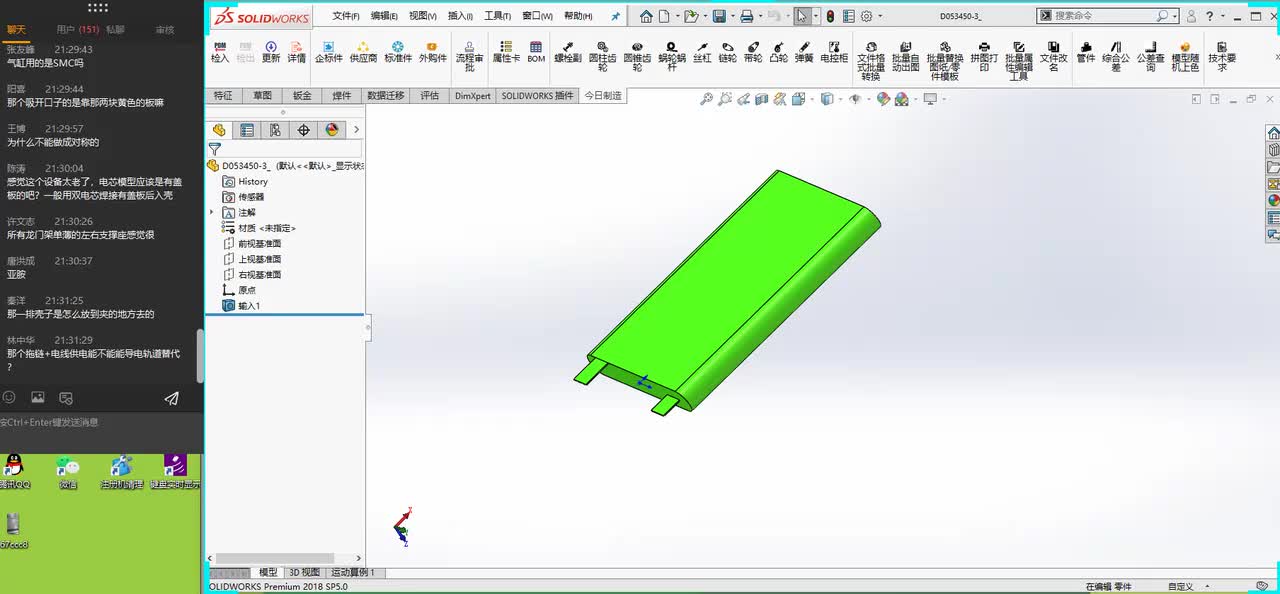Click the Save icon in SolidWorks toolbar
The width and height of the screenshot is (1280, 594).
pos(719,16)
